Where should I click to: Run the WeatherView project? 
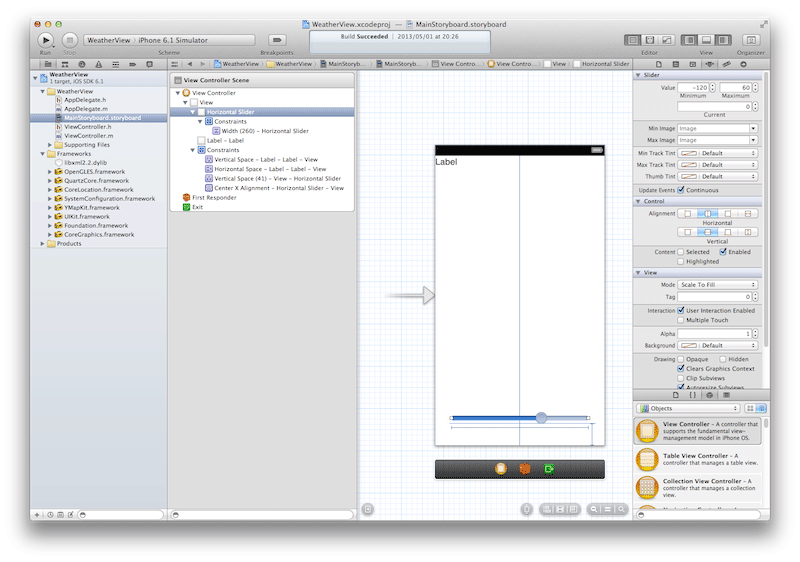[x=45, y=40]
